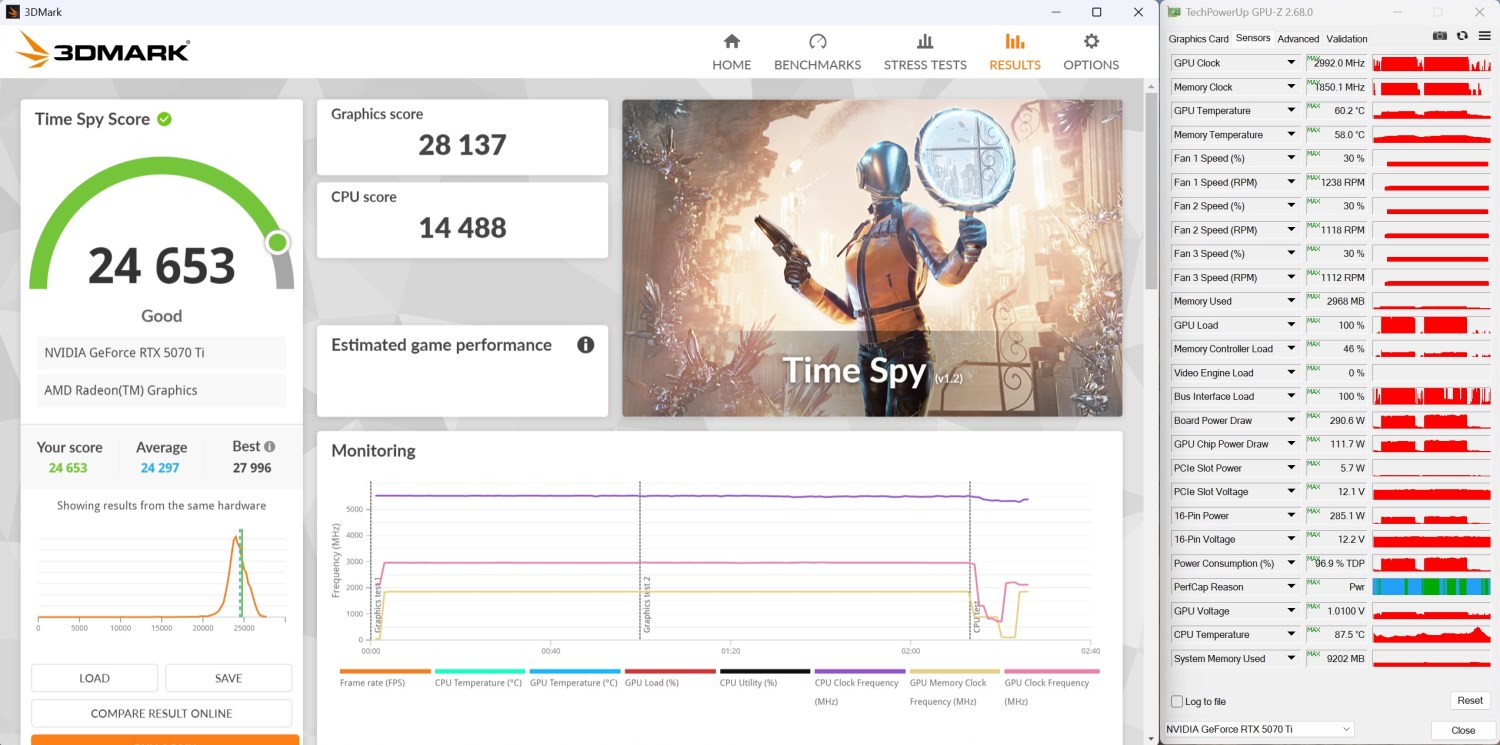Open the GPU Temperature sensor dropdown

(1291, 111)
